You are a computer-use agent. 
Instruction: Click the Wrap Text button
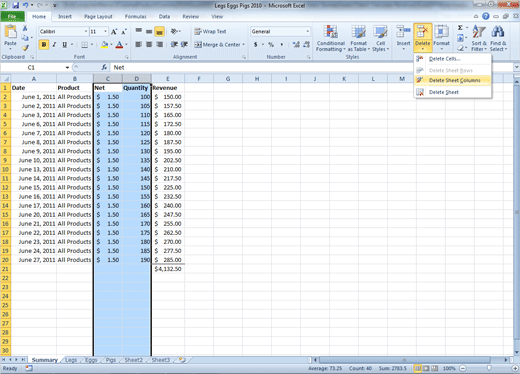[x=210, y=31]
